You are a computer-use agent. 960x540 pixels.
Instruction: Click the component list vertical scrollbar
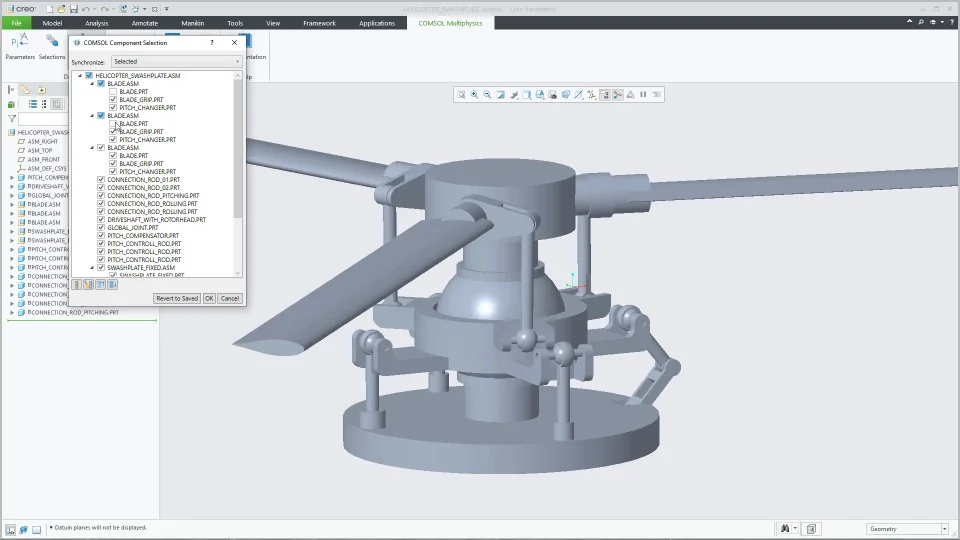coord(238,150)
